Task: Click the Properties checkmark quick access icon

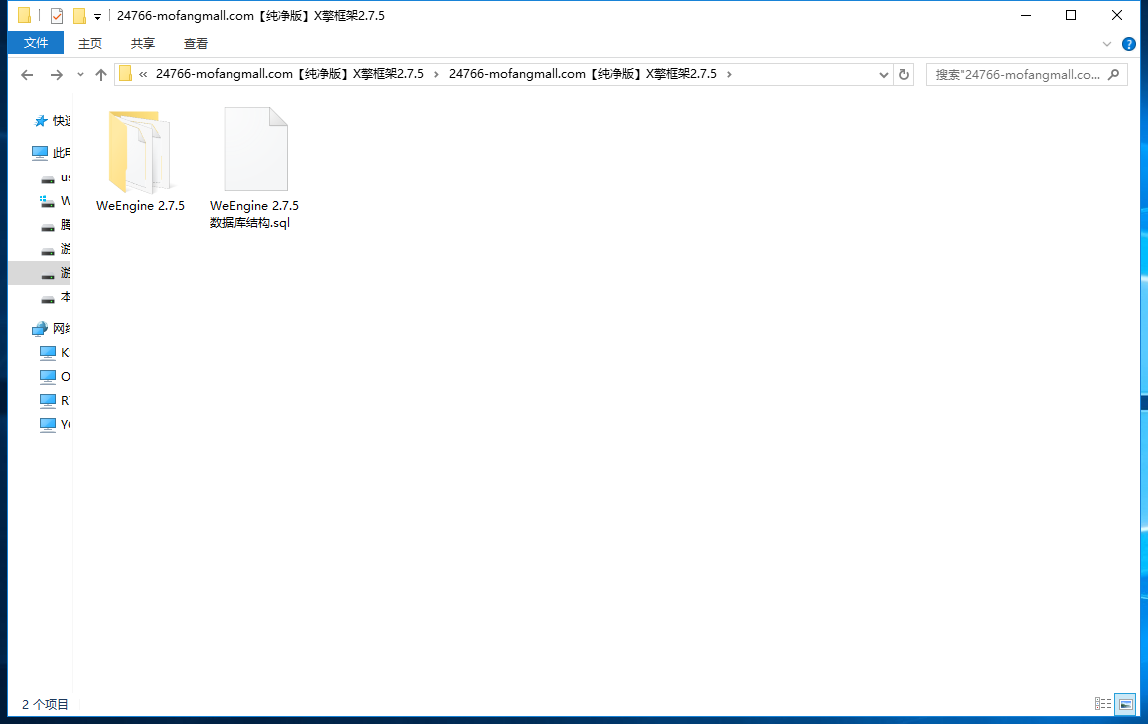Action: (56, 15)
